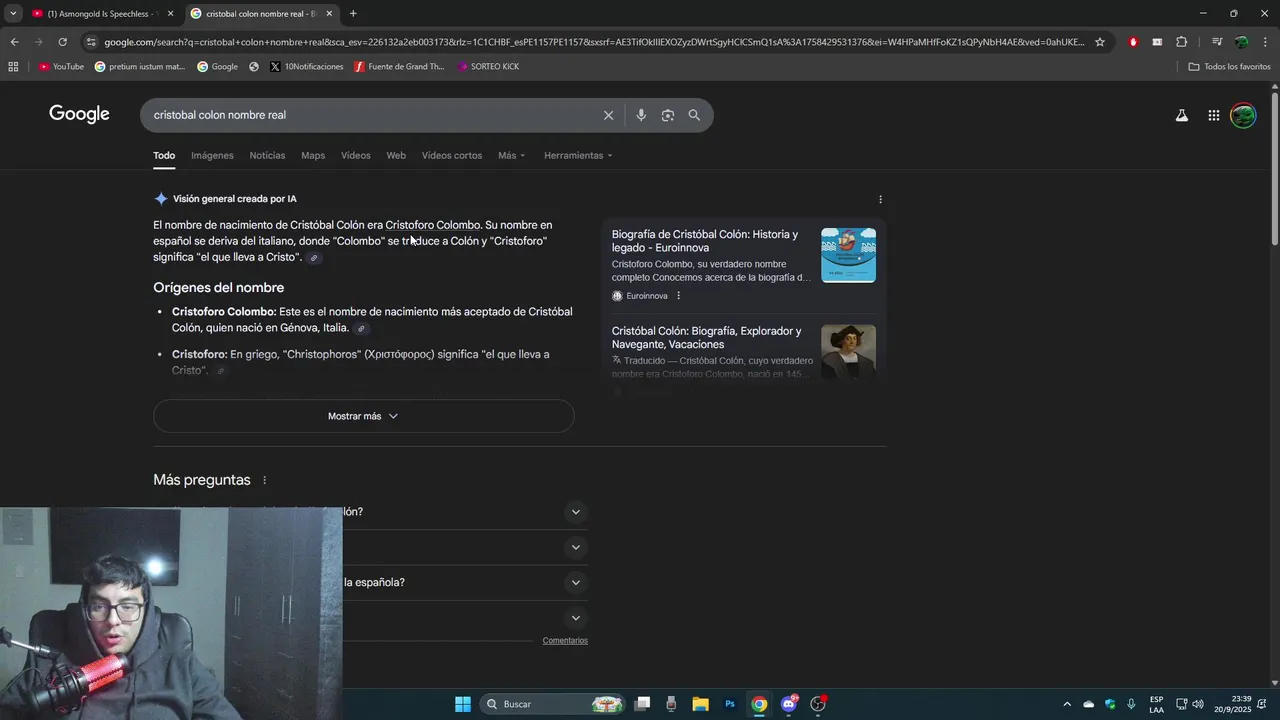Image resolution: width=1280 pixels, height=720 pixels.
Task: Open Columbus portrait thumbnail
Action: (848, 351)
